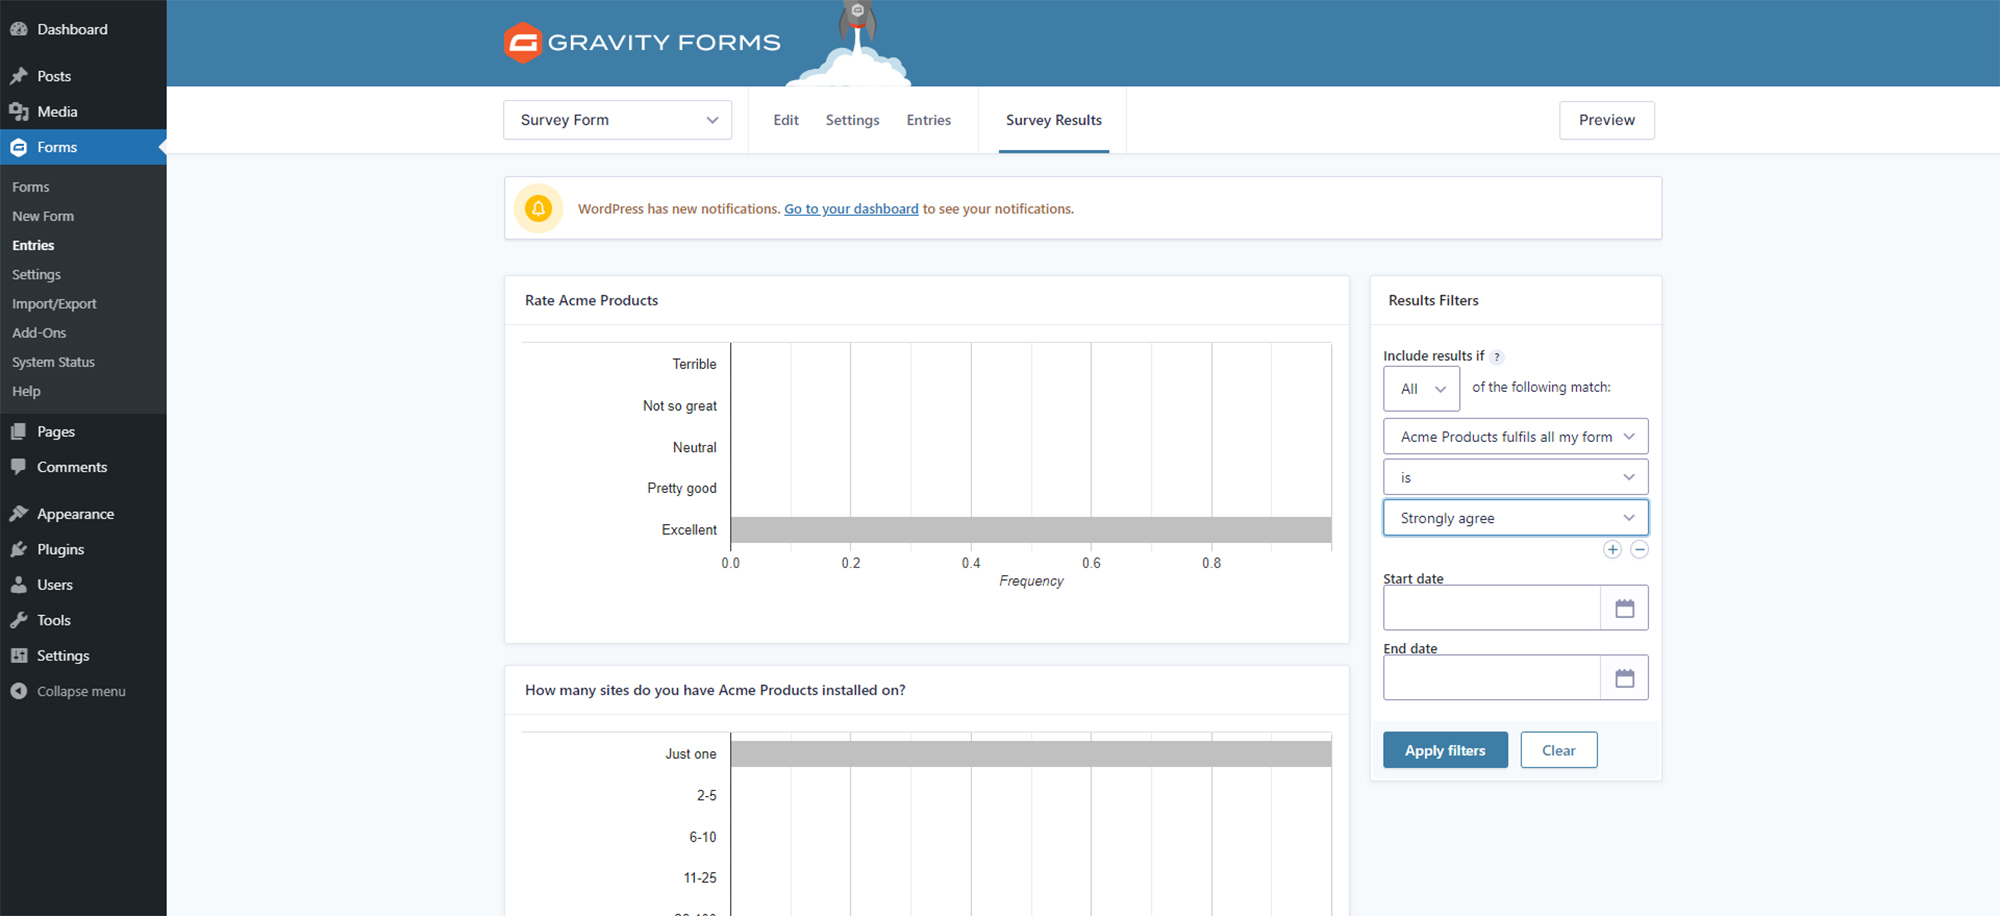Viewport: 2000px width, 916px height.
Task: Open the Strongly agree value dropdown
Action: (1515, 518)
